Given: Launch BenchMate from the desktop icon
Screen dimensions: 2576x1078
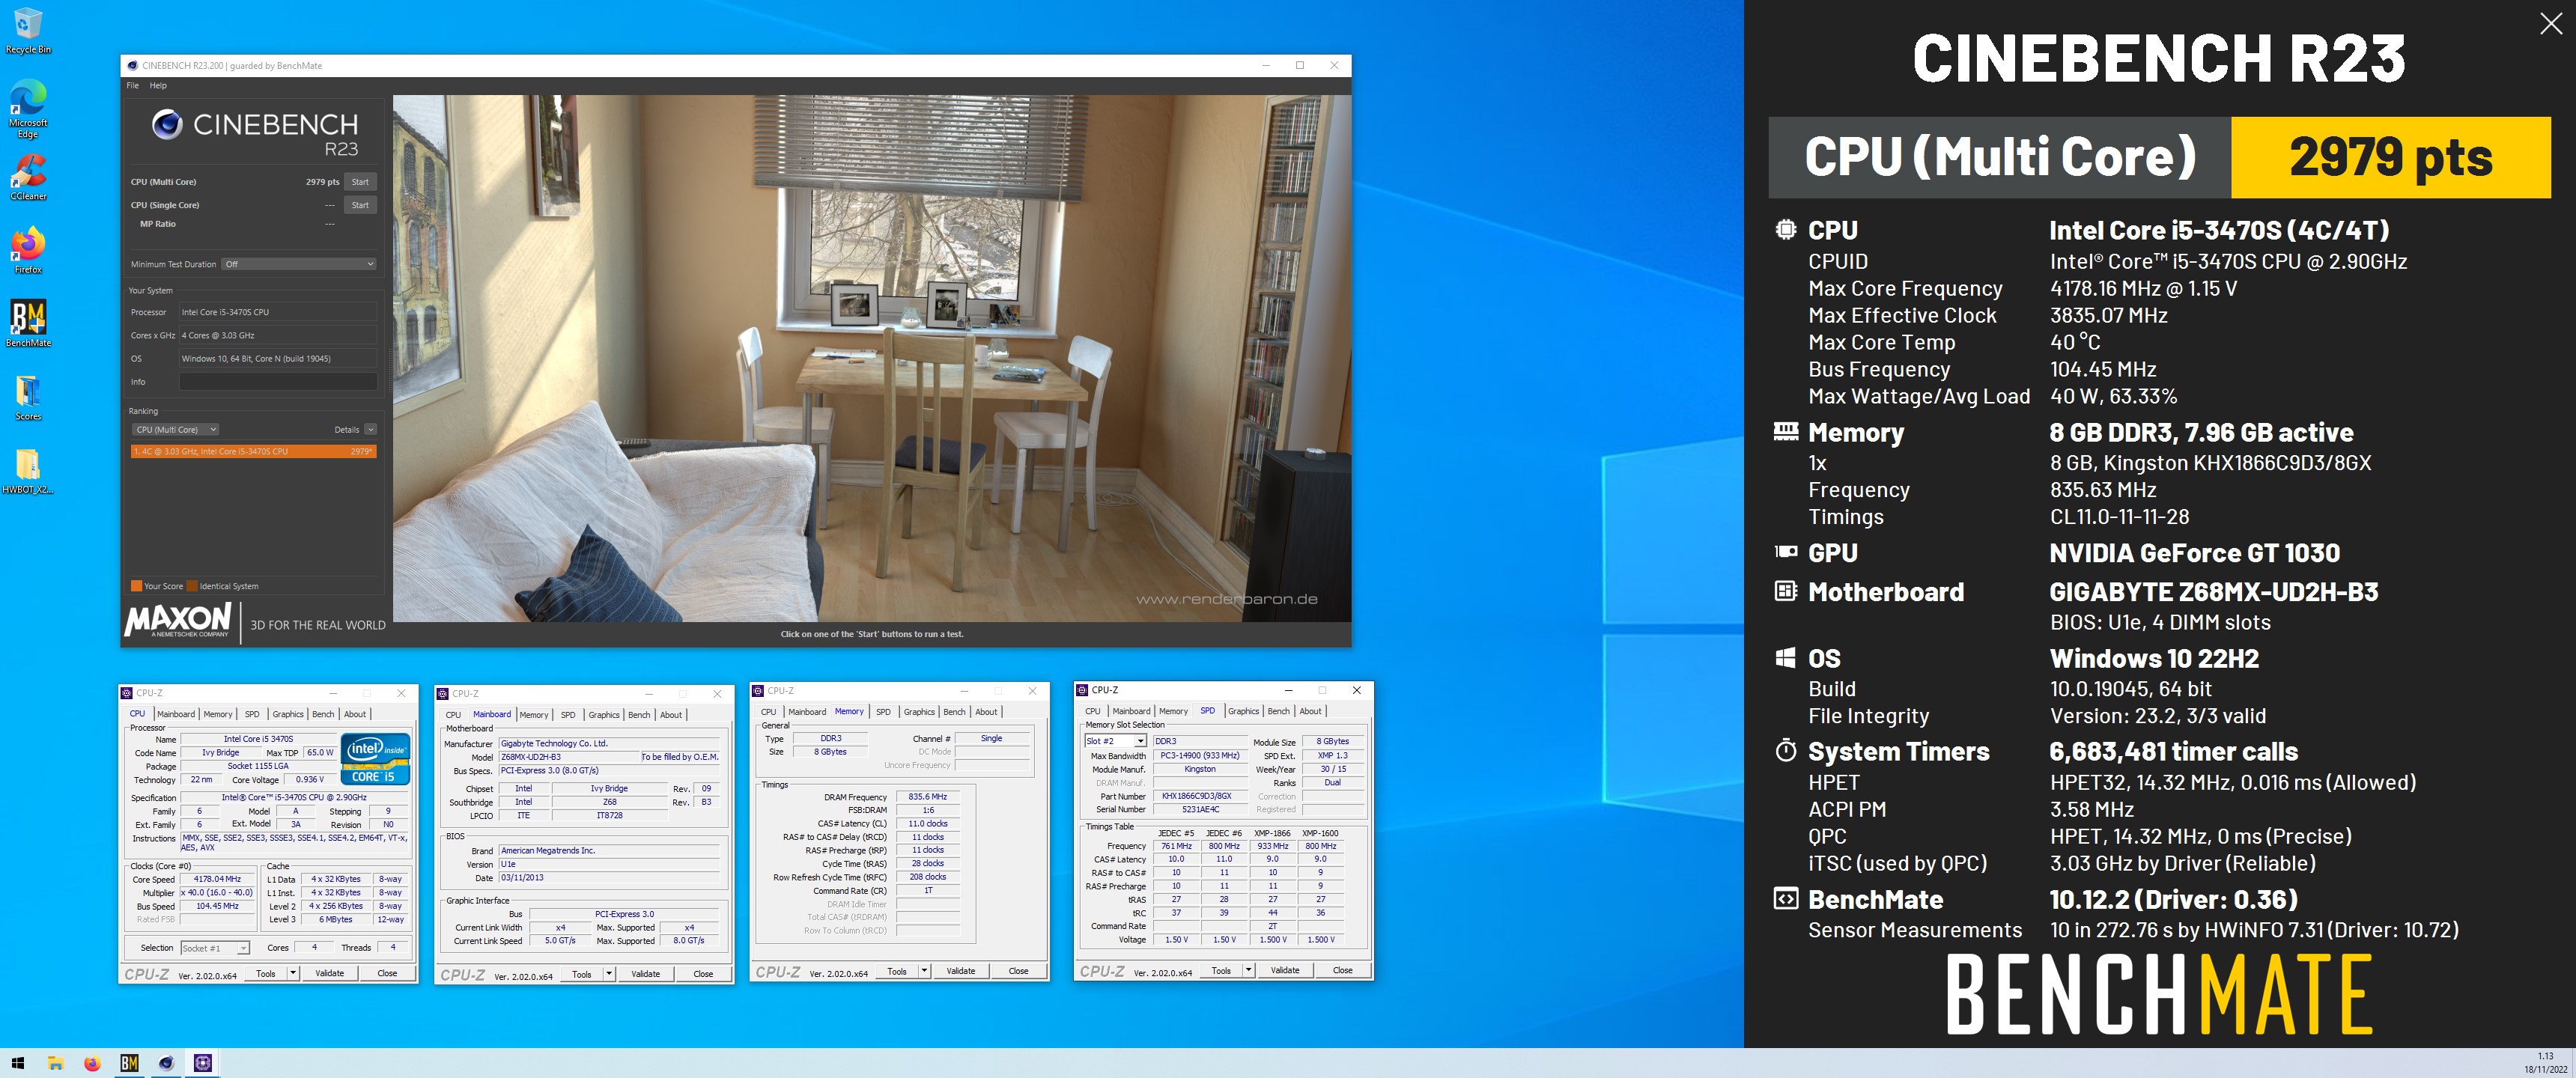Looking at the screenshot, I should coord(28,323).
